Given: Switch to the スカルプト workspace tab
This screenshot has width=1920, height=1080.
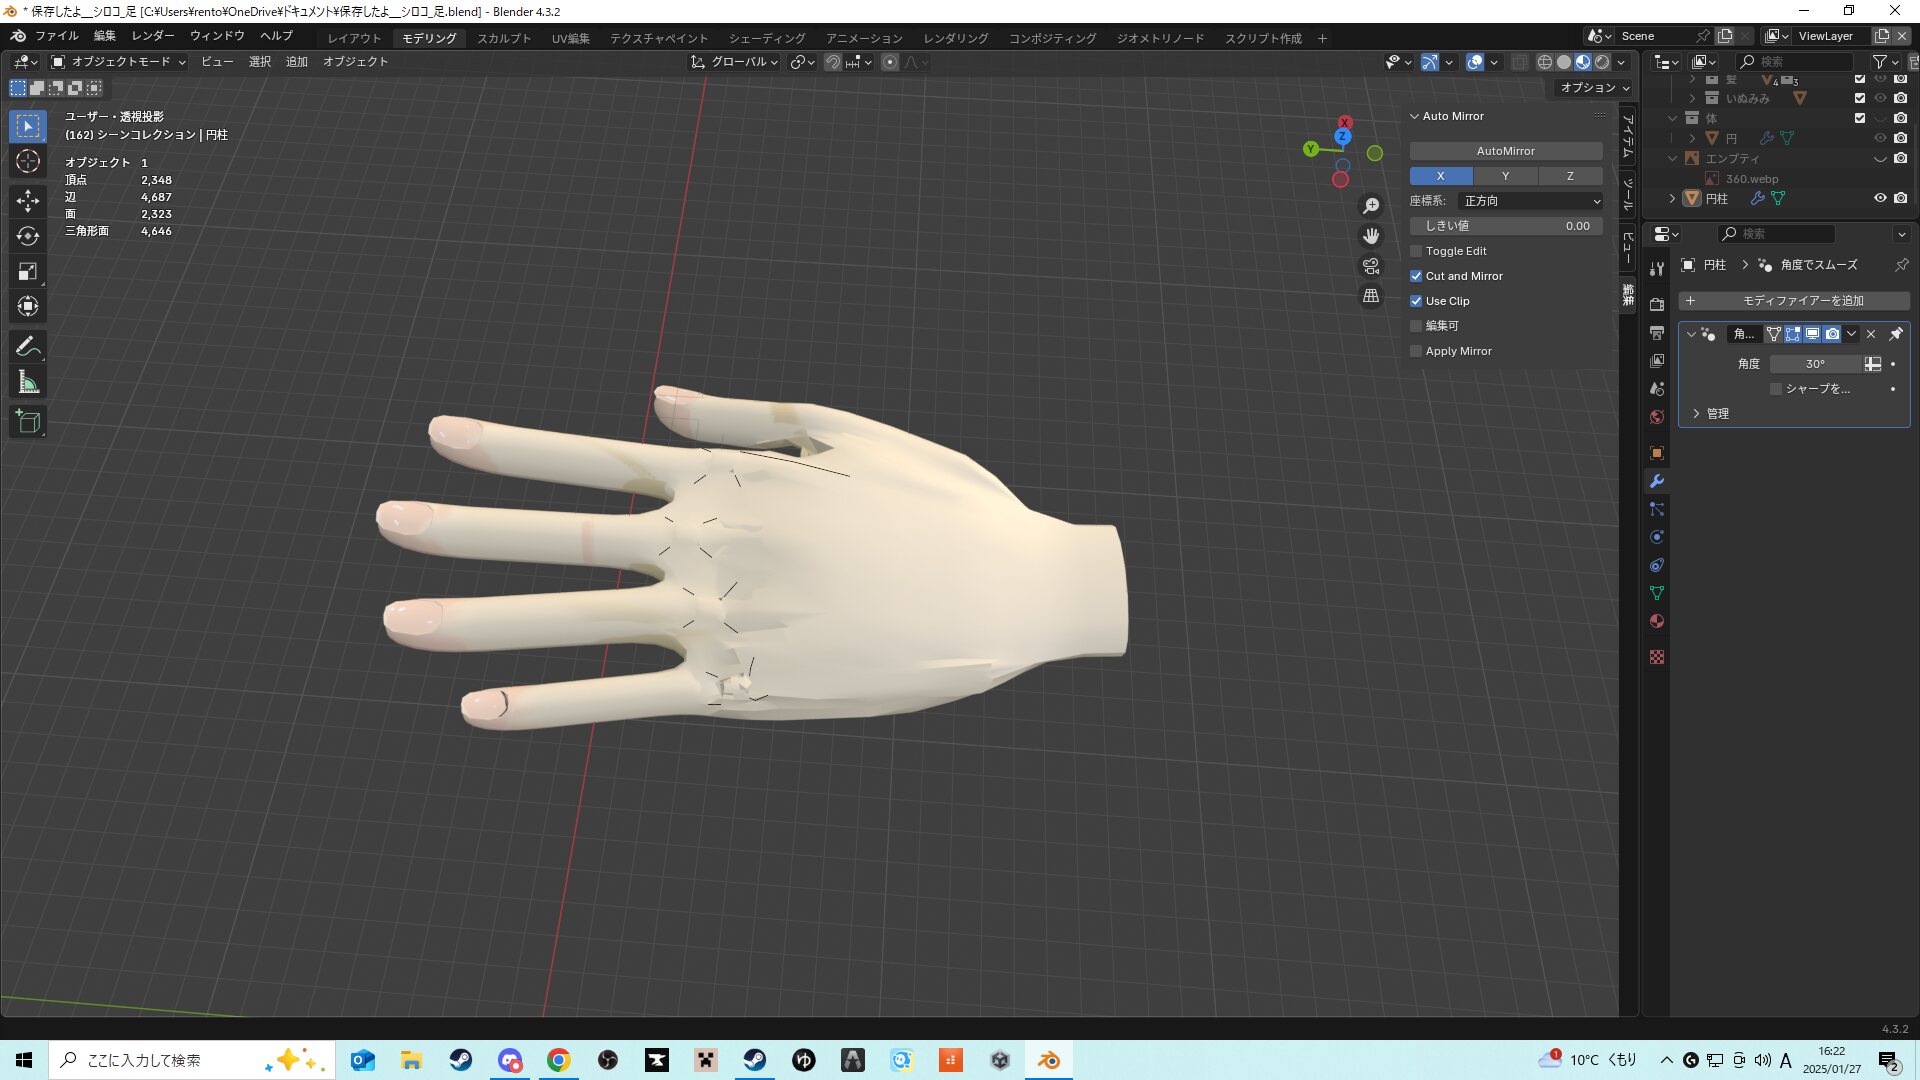Looking at the screenshot, I should [x=504, y=38].
